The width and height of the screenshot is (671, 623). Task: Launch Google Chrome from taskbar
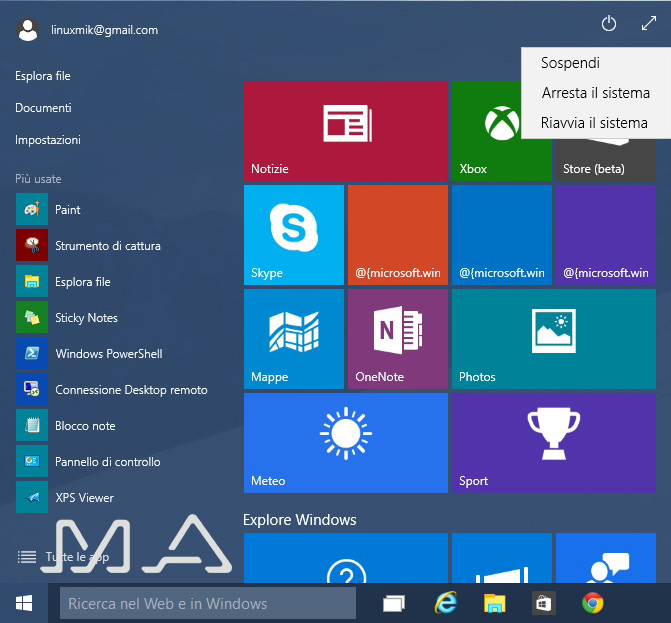click(593, 603)
